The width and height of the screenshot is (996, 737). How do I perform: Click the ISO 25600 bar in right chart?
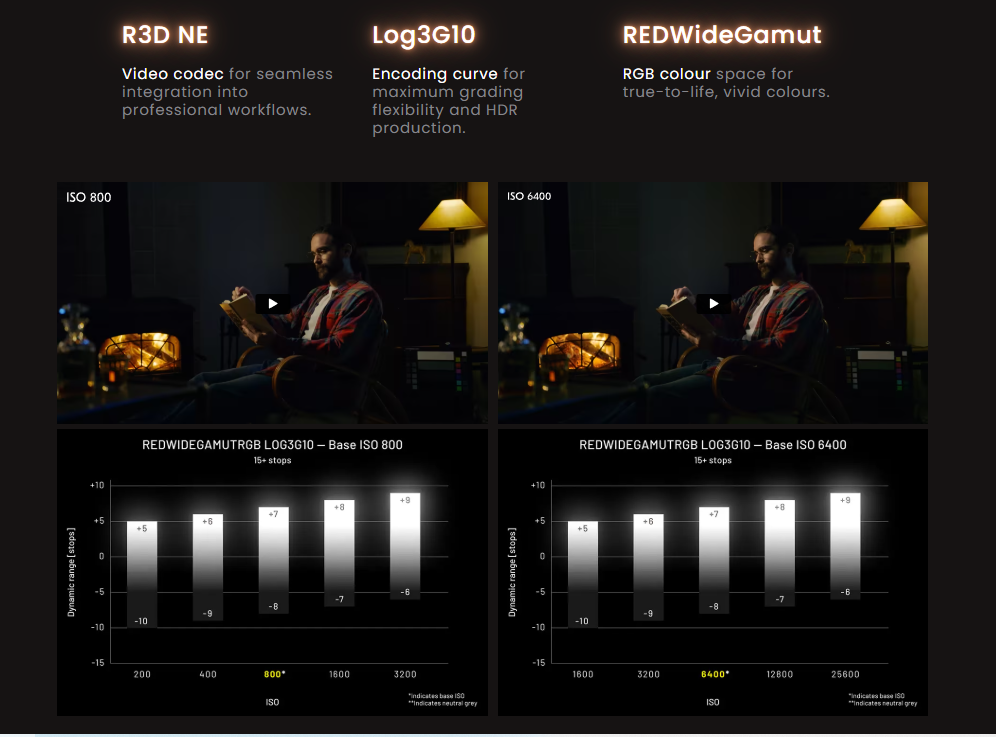click(x=845, y=545)
